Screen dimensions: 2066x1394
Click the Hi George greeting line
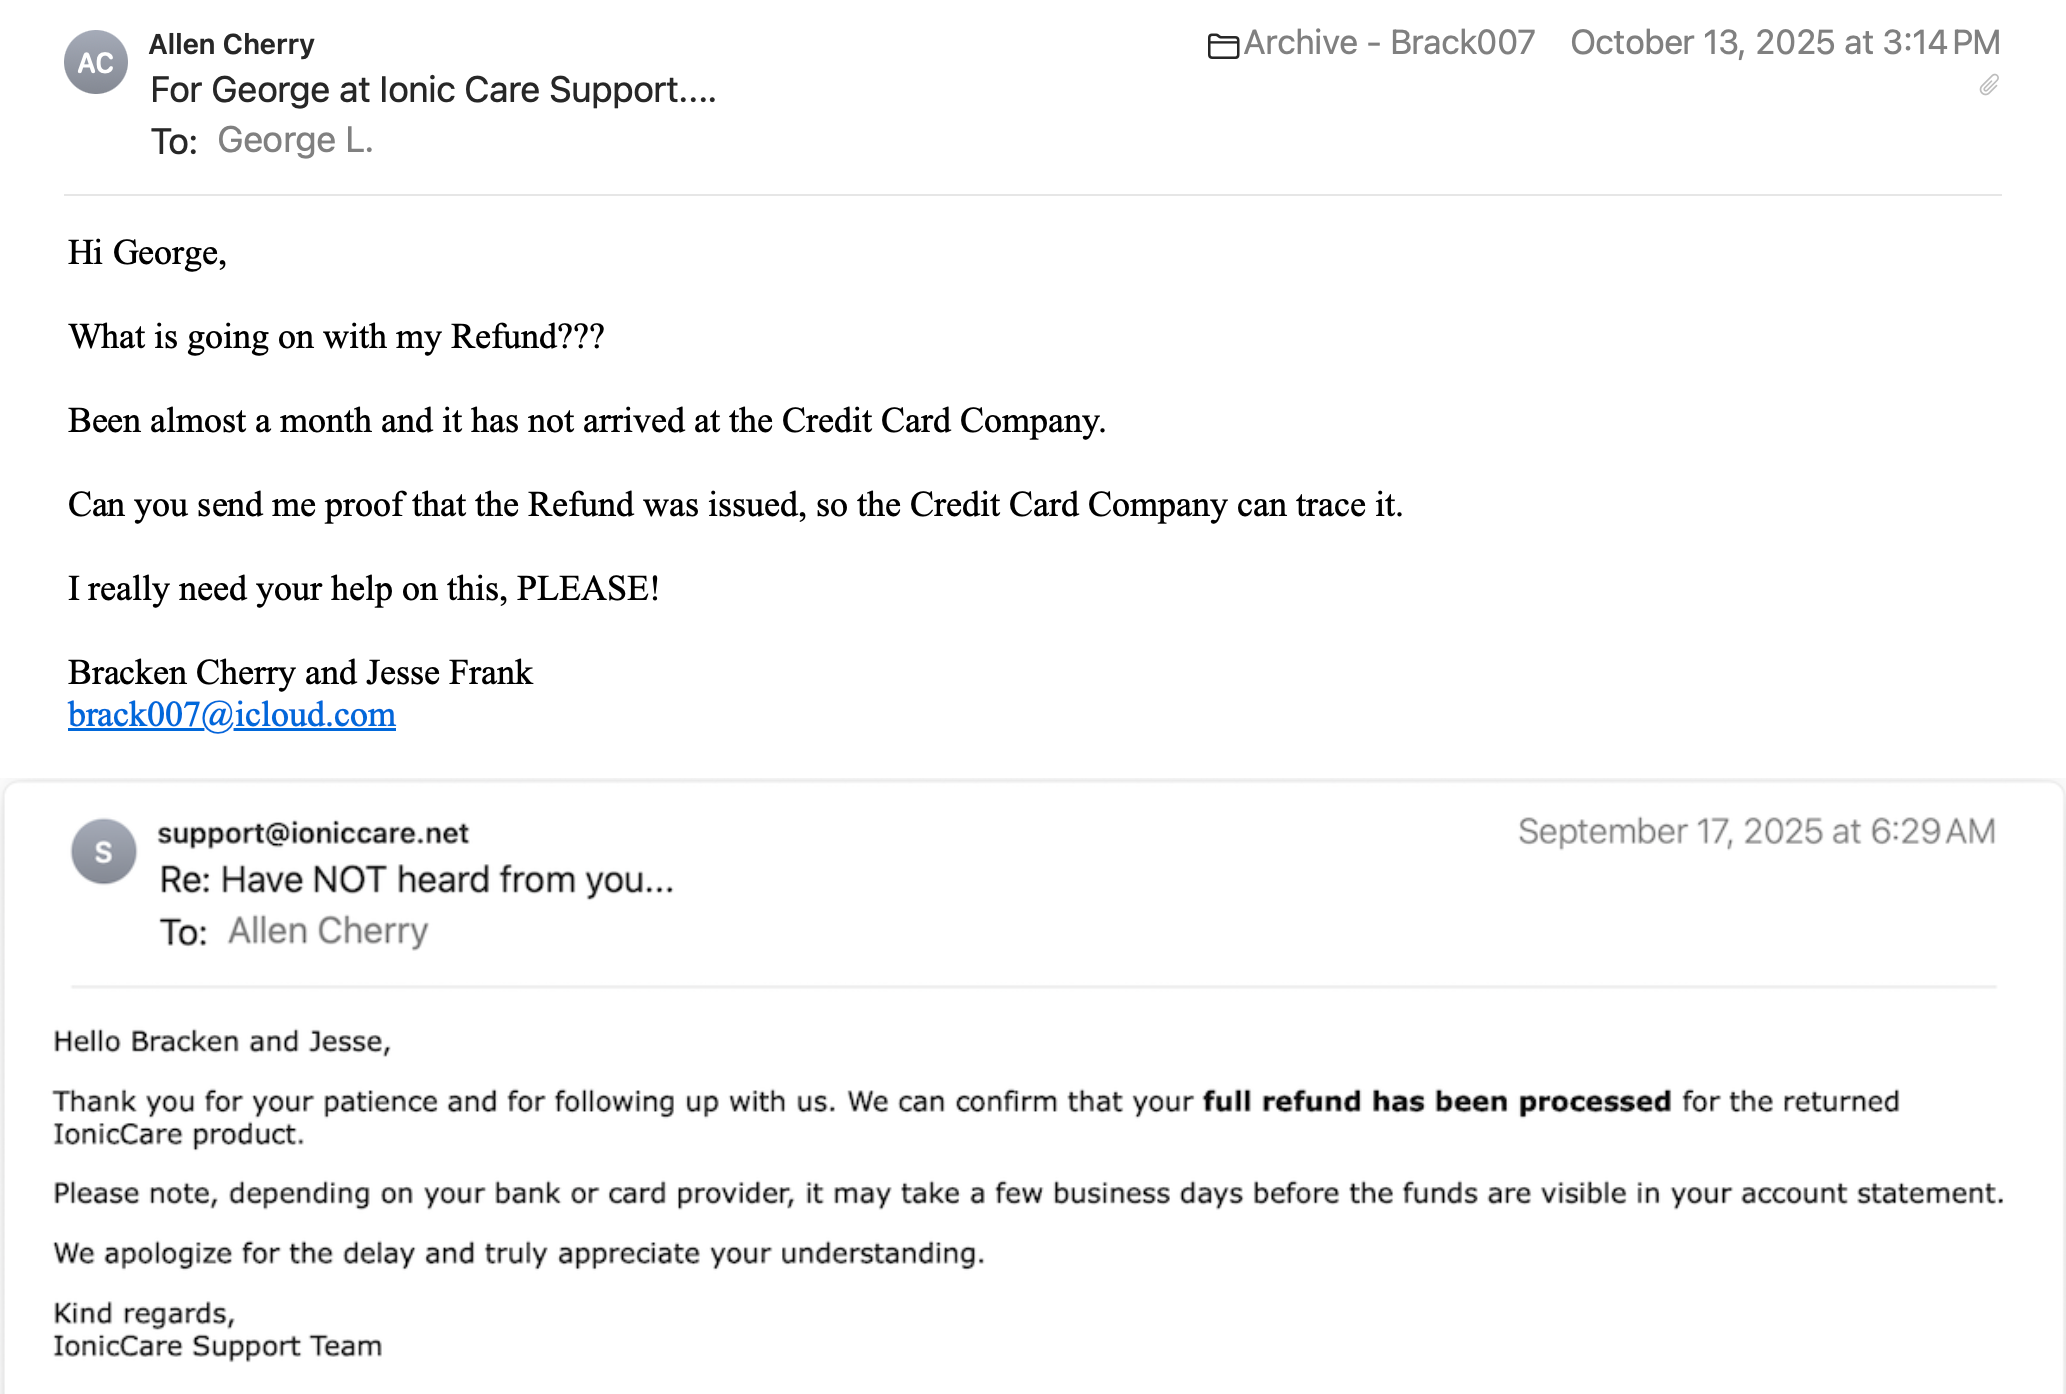click(147, 253)
